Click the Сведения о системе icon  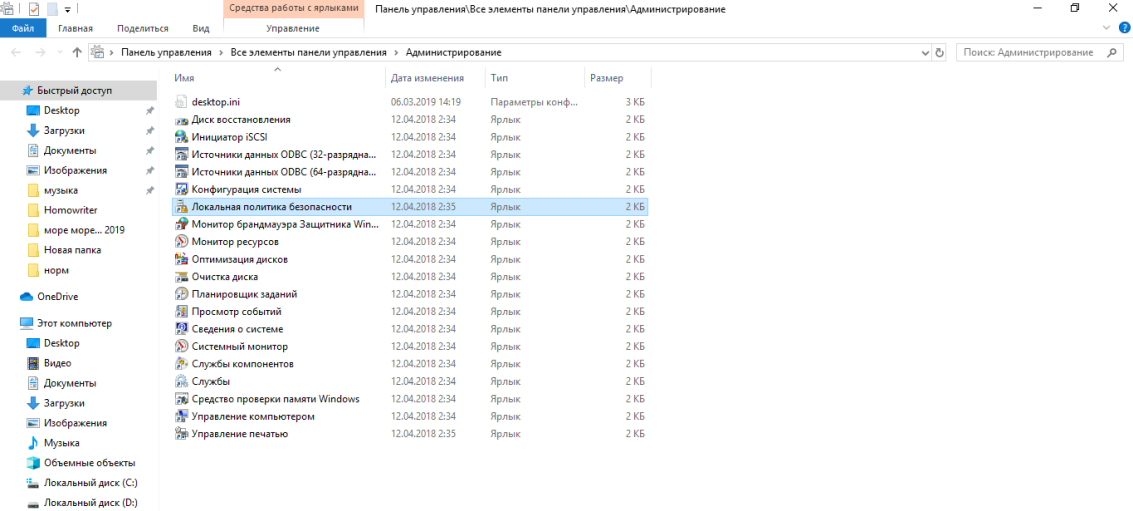181,329
